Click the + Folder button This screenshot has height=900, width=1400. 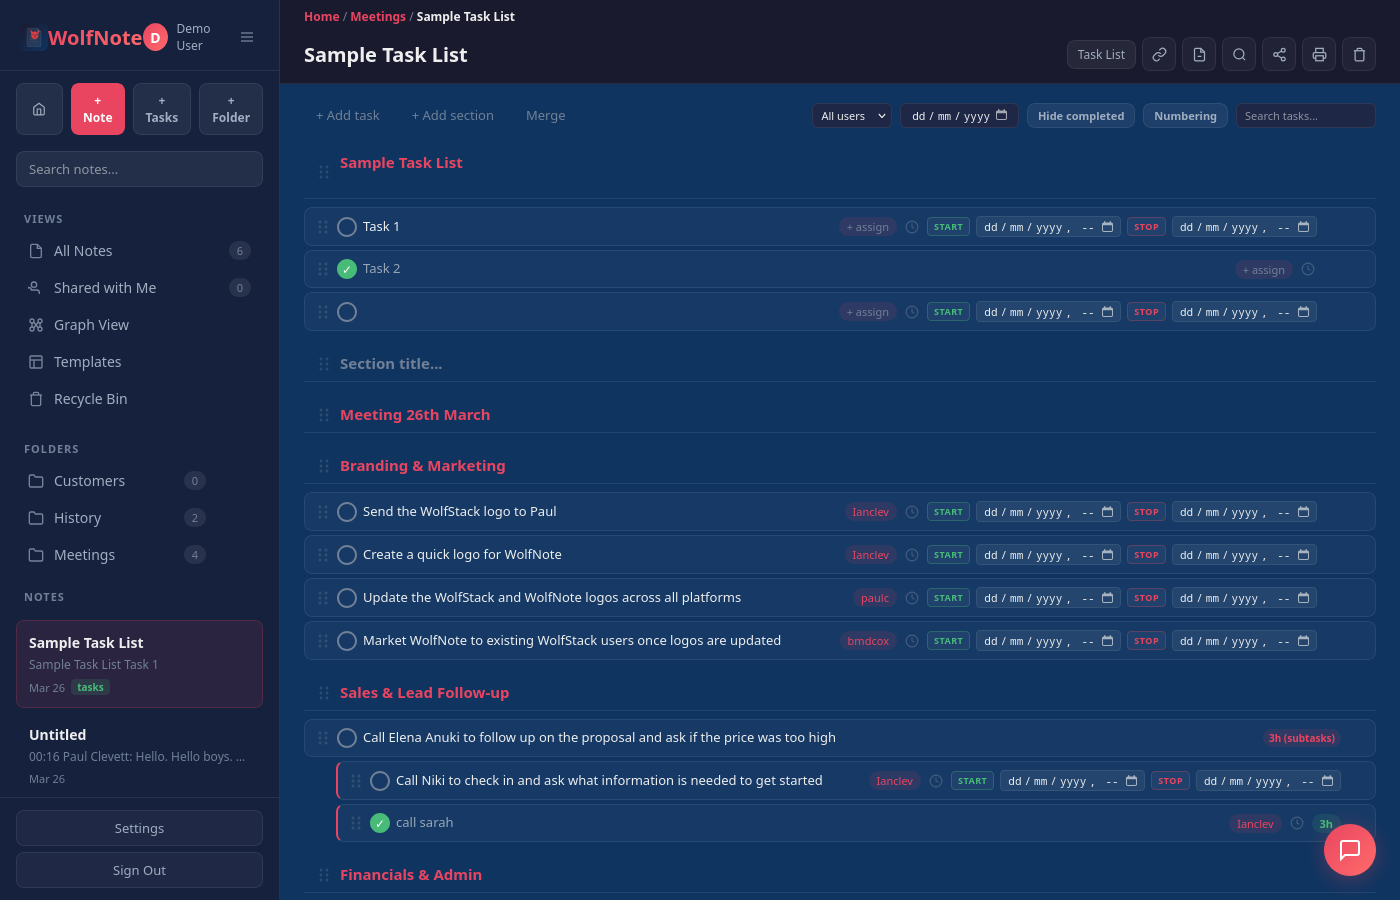point(231,109)
